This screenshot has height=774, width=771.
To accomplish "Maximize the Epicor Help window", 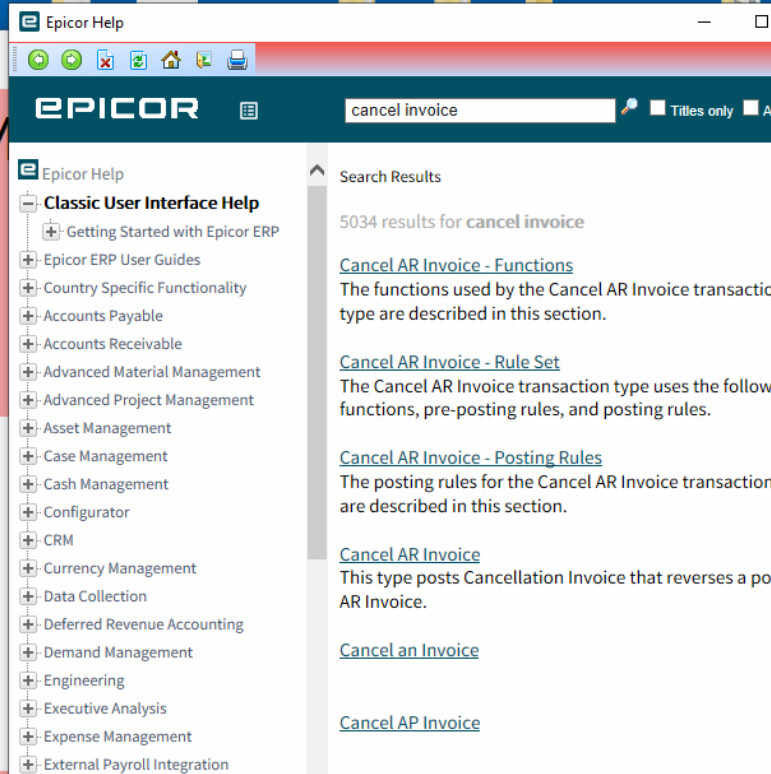I will coord(761,22).
